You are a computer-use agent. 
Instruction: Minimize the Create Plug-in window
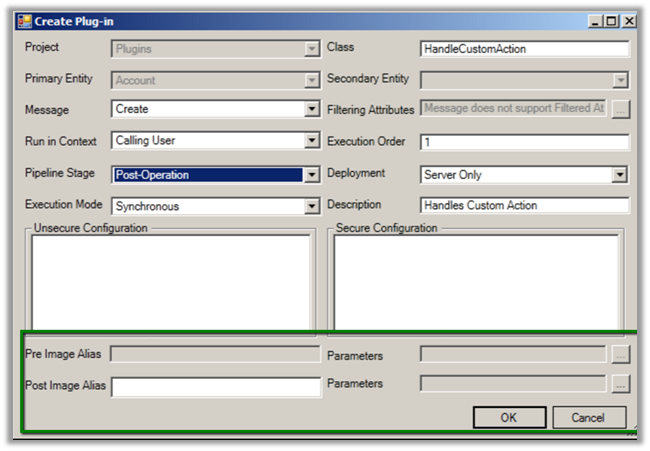[594, 21]
